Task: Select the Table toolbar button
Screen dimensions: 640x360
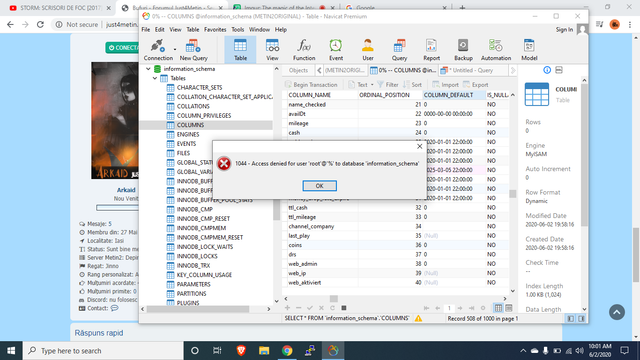Action: [x=240, y=50]
